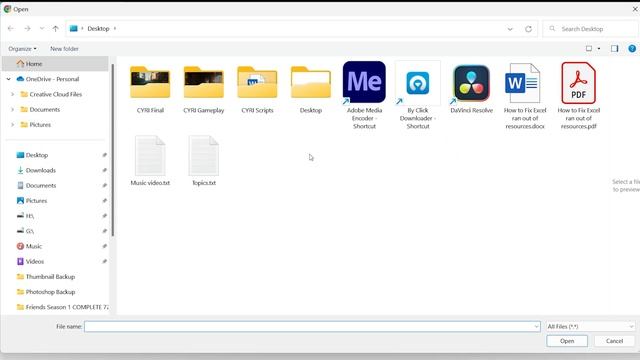Select the Topics.txt file
This screenshot has height=360, width=640.
tap(204, 161)
